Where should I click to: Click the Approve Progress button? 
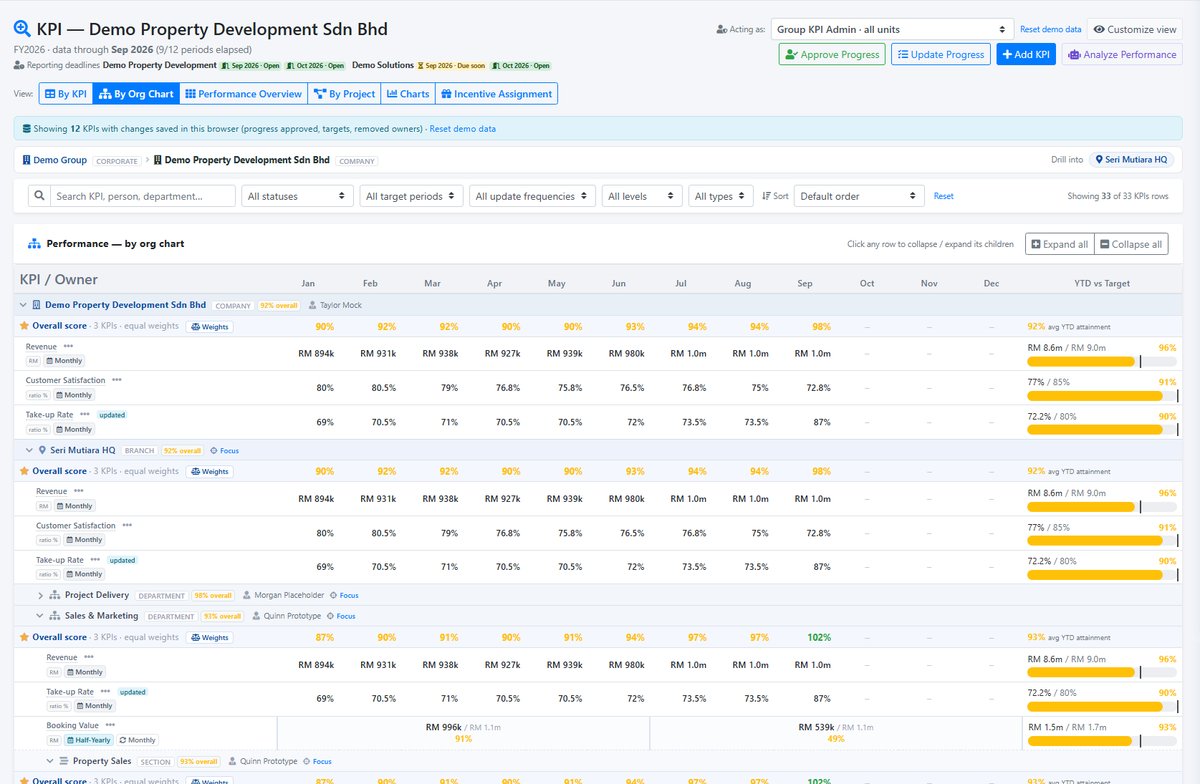coord(832,54)
